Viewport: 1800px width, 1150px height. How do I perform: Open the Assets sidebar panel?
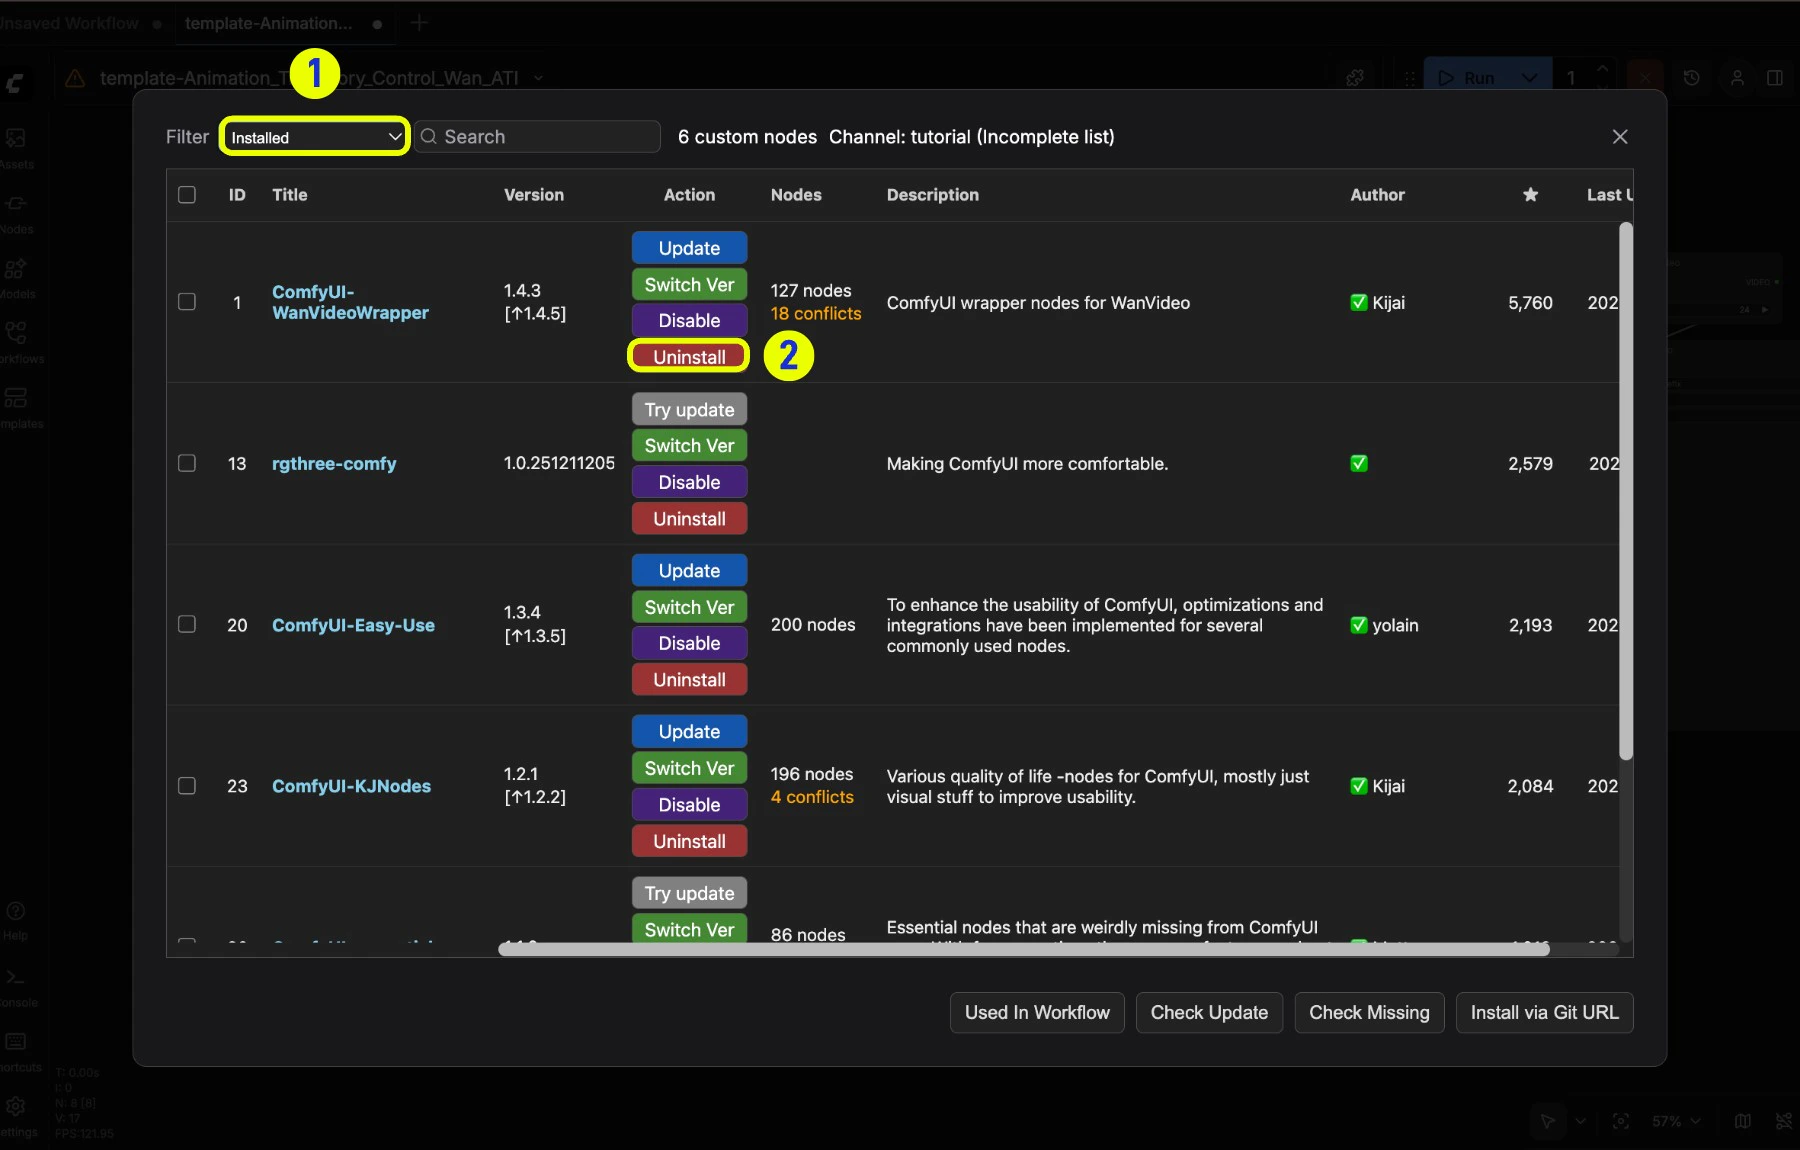pos(16,147)
